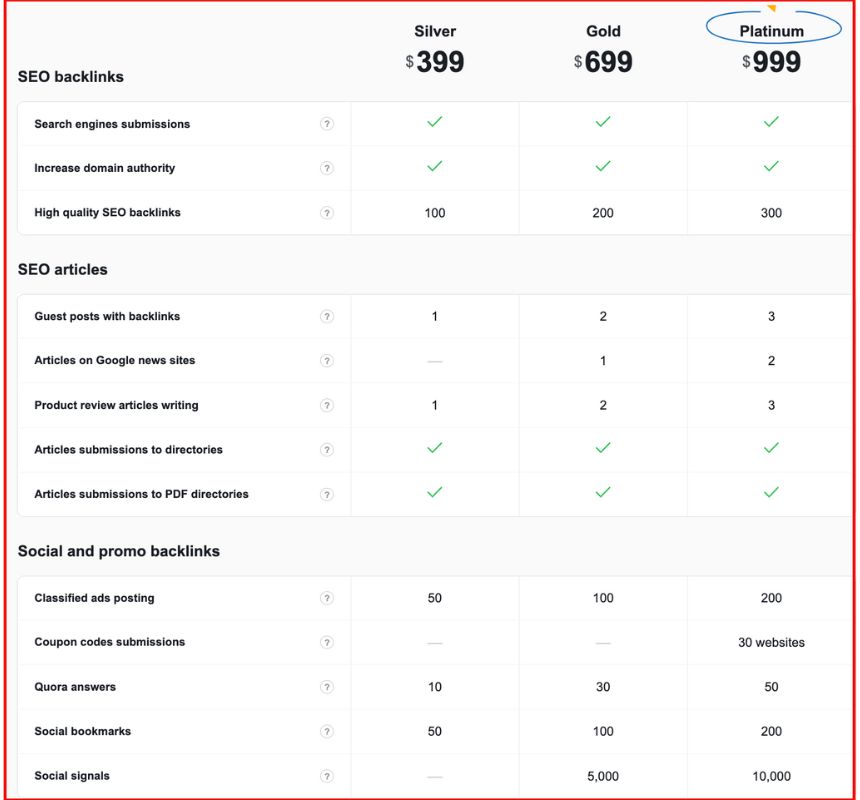The width and height of the screenshot is (860, 800).
Task: Click the '30 websites' coupon codes value
Action: pos(771,643)
